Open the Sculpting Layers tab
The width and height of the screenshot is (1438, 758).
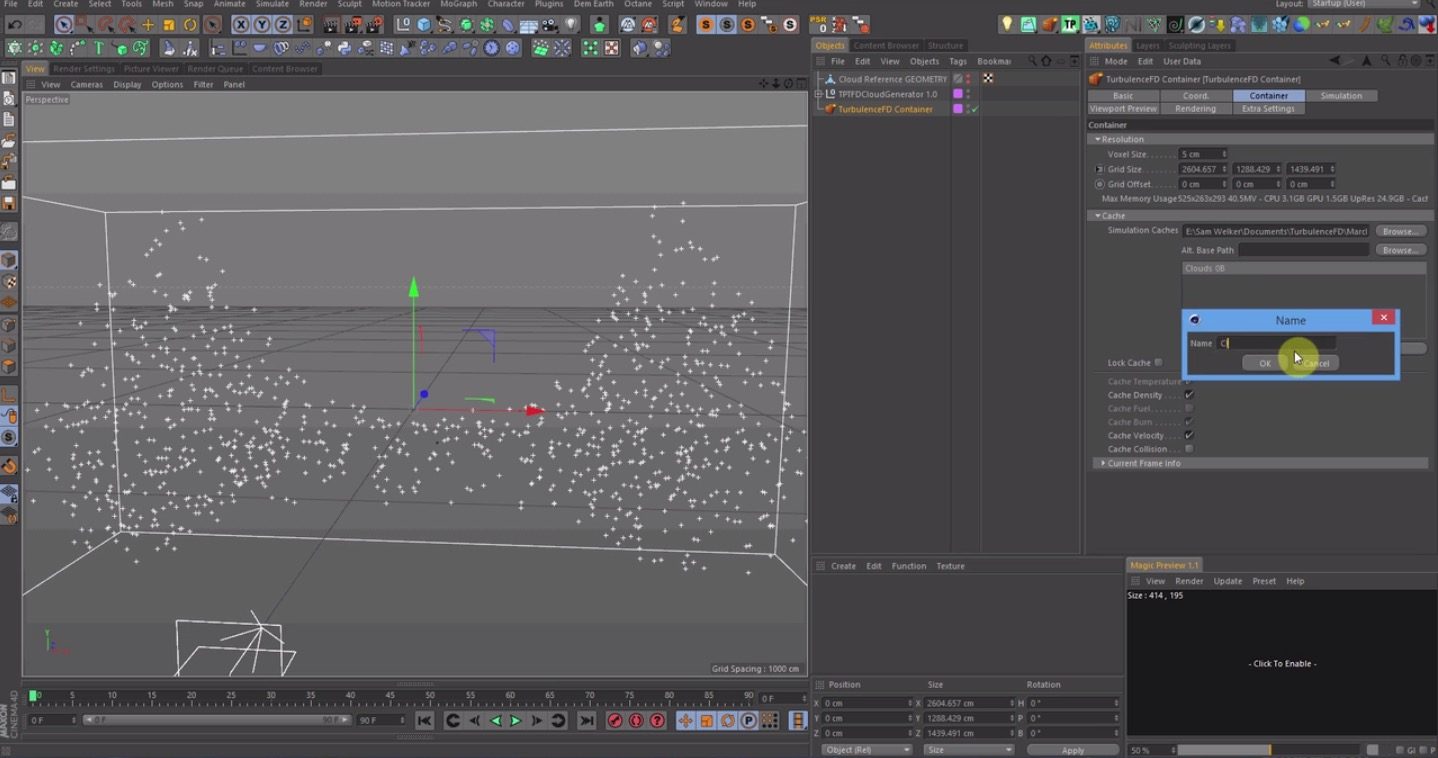(1199, 45)
